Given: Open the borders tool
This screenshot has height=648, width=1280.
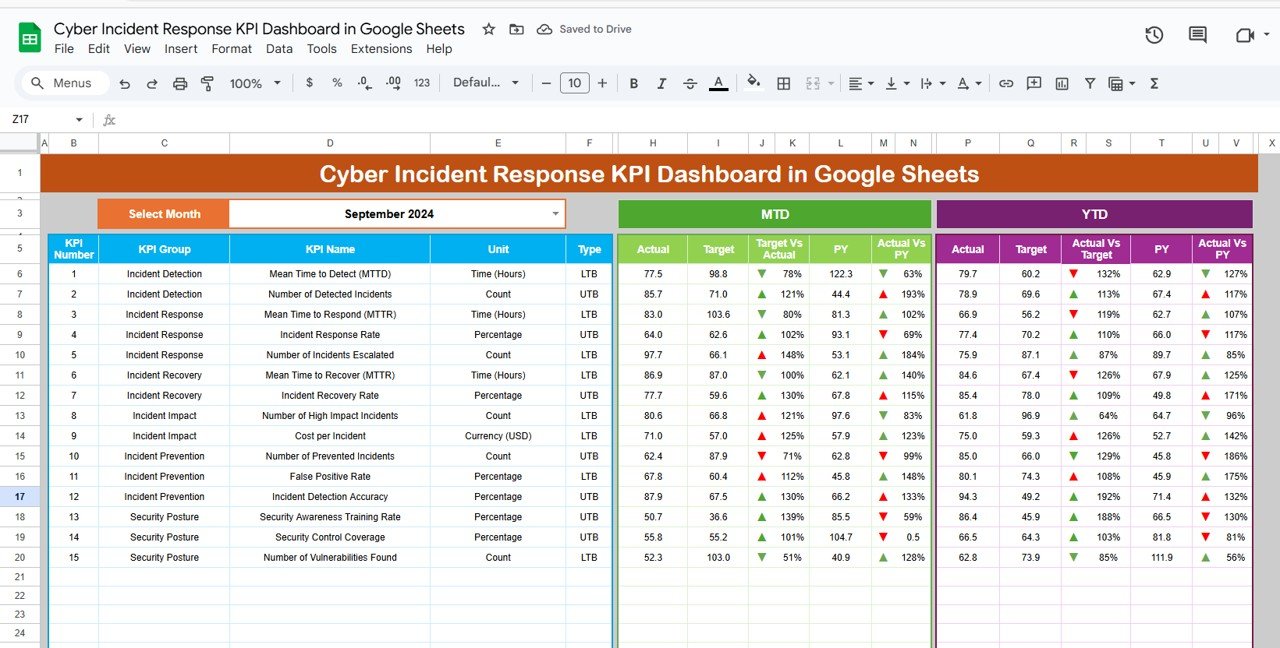Looking at the screenshot, I should coord(784,83).
